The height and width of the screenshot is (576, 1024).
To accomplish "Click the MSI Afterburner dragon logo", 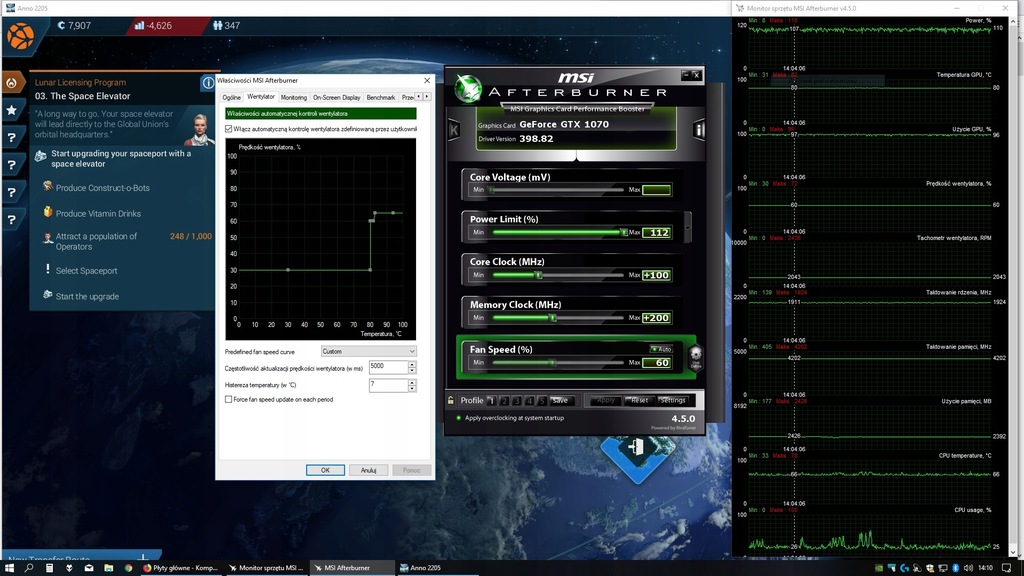I will pyautogui.click(x=468, y=89).
